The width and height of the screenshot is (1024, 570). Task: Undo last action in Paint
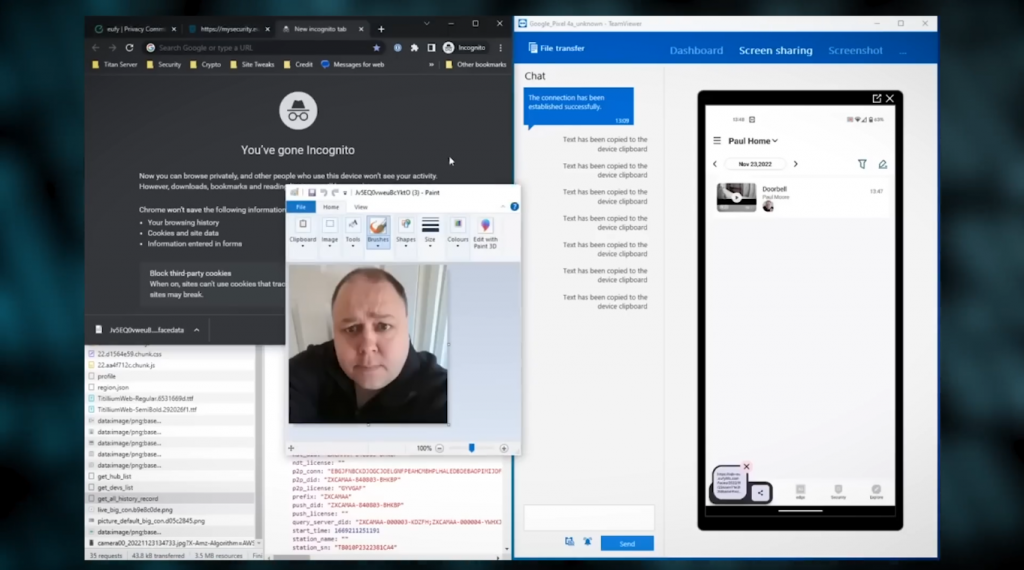pyautogui.click(x=323, y=193)
